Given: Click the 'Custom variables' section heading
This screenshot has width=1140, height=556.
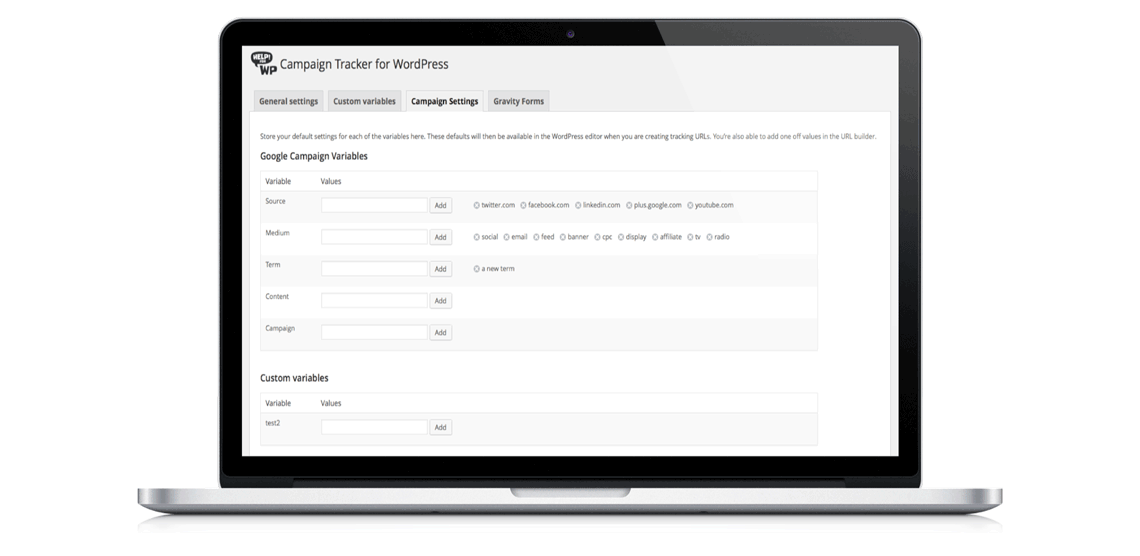Looking at the screenshot, I should point(294,378).
